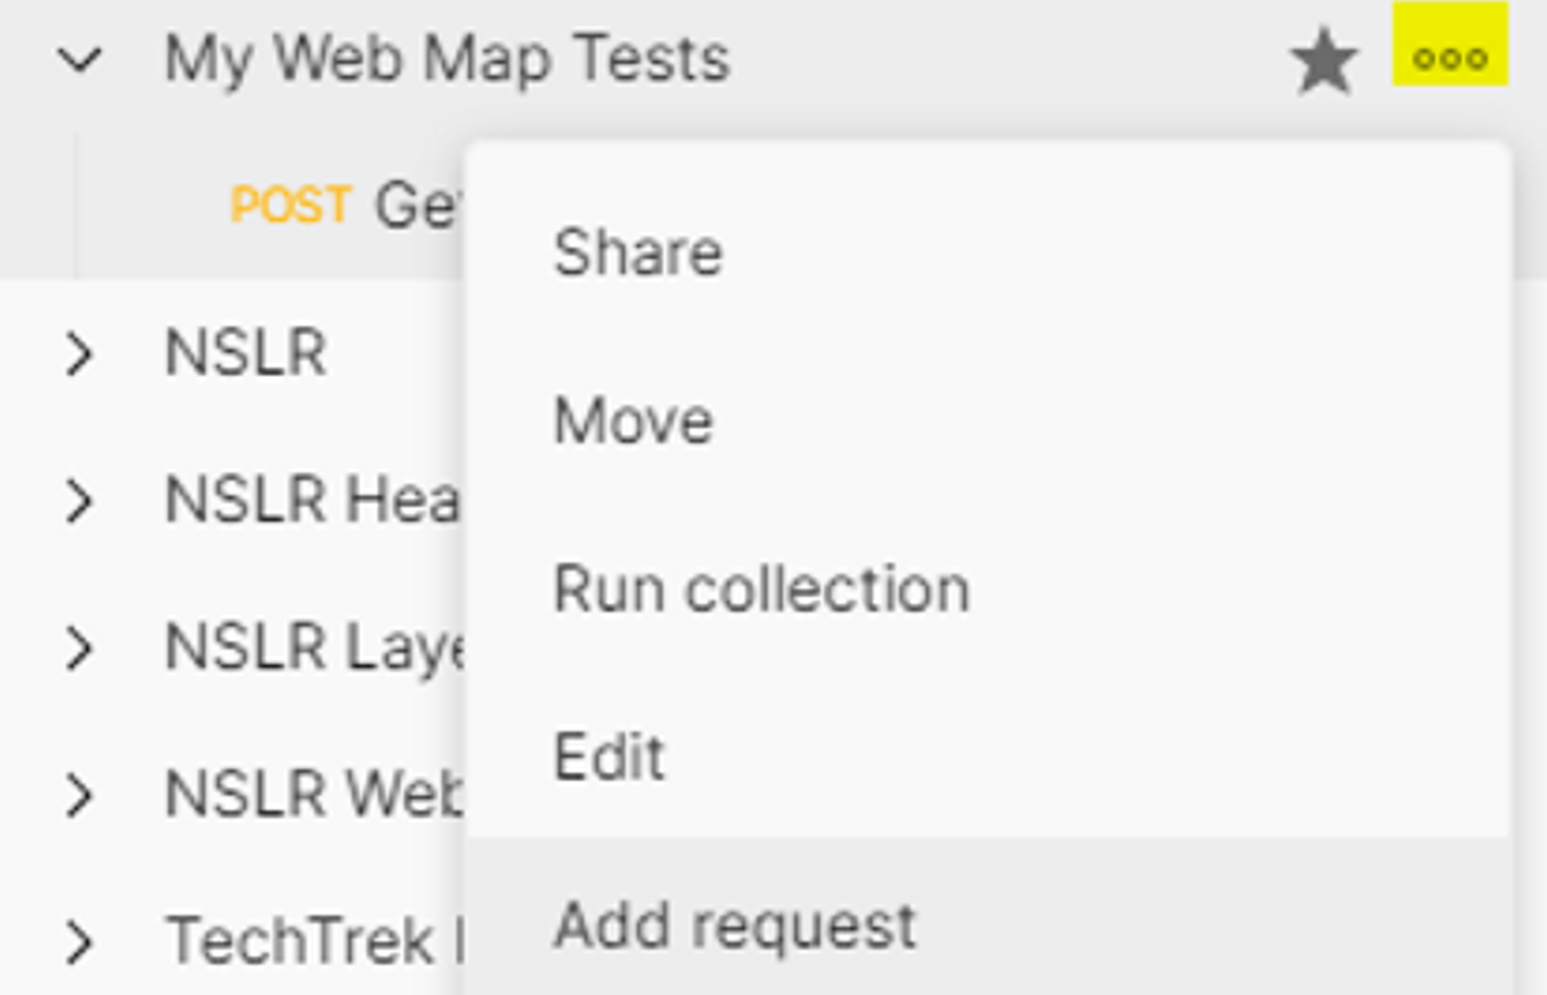Star the My Web Map Tests collection
Screen dimensions: 1547x995
pyautogui.click(x=1324, y=61)
